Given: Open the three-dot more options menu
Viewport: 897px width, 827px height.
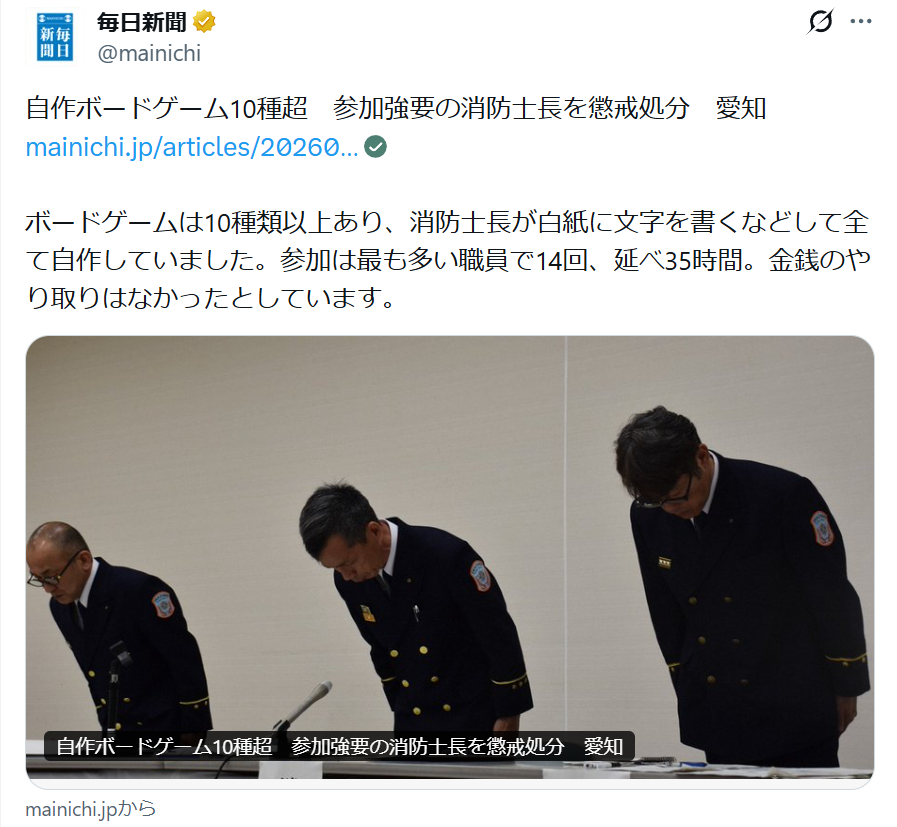Looking at the screenshot, I should [860, 22].
